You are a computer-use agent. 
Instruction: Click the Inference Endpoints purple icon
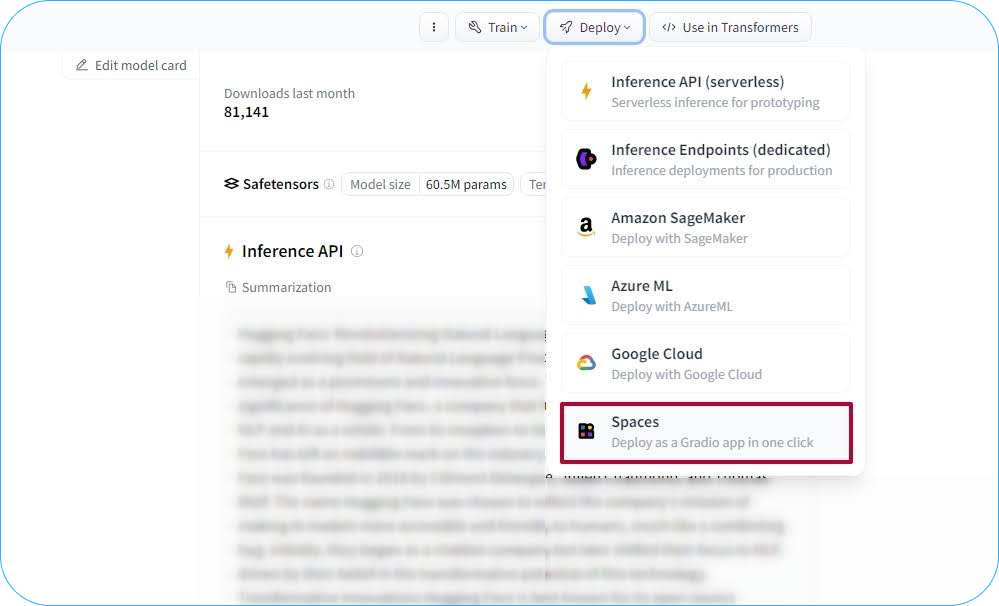tap(586, 159)
